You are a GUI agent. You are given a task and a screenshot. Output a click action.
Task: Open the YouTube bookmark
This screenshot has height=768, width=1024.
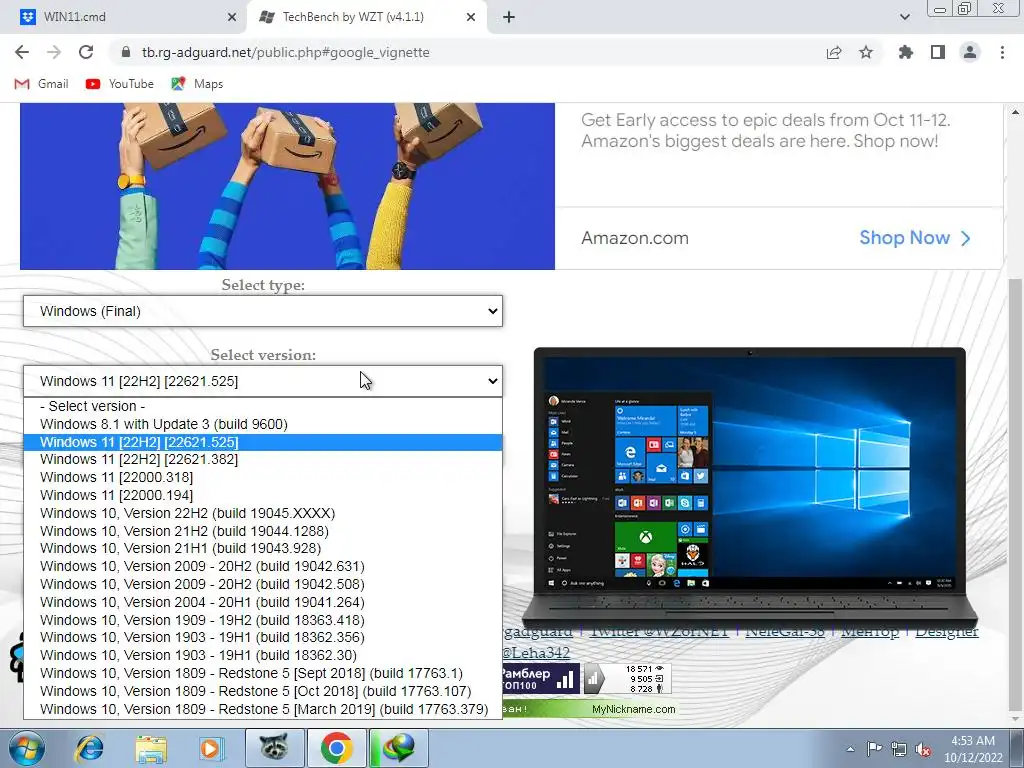[120, 84]
